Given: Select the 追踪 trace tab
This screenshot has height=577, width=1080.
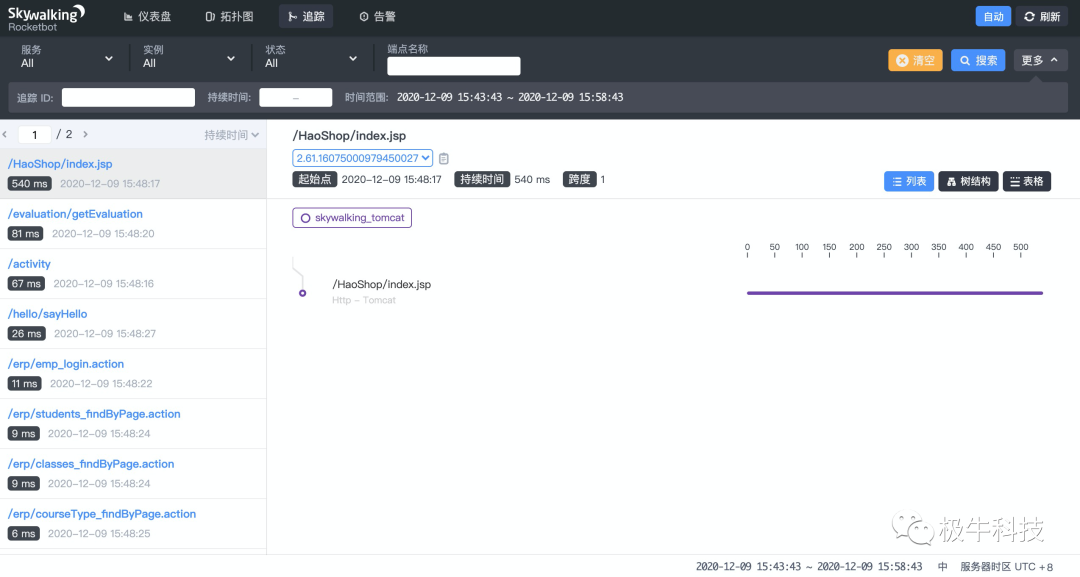Looking at the screenshot, I should 306,17.
